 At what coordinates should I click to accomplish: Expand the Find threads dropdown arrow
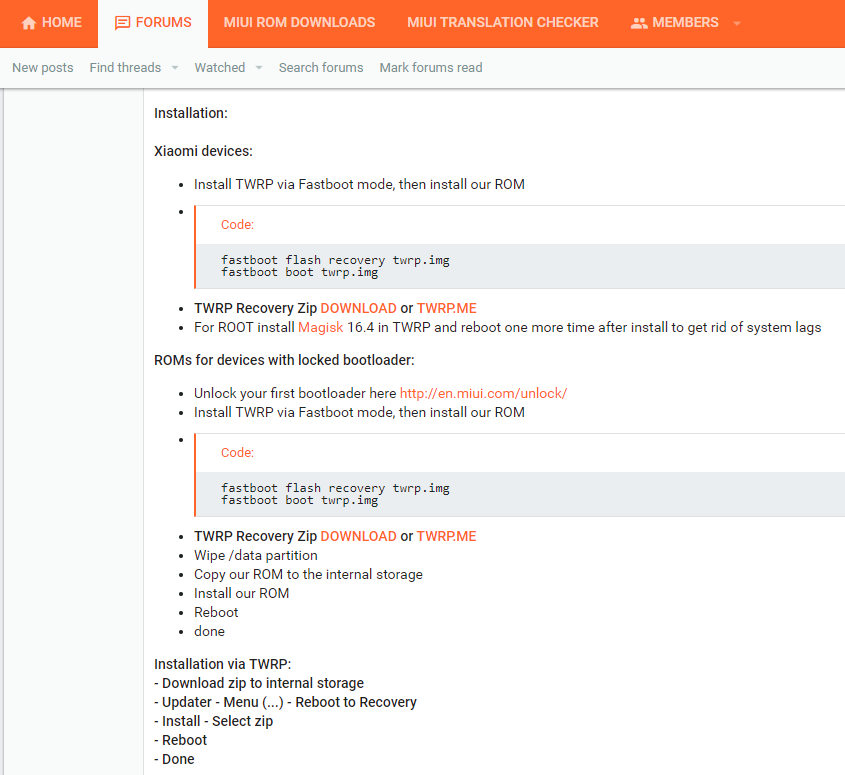[x=175, y=68]
